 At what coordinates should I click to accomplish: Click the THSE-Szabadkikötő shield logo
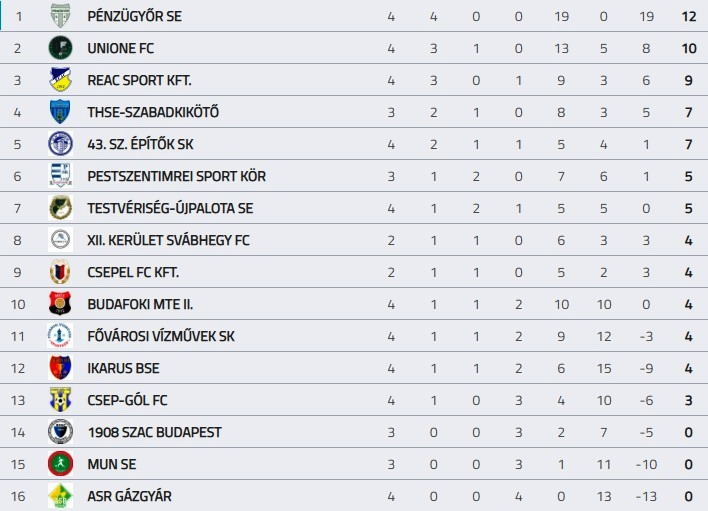tap(61, 112)
